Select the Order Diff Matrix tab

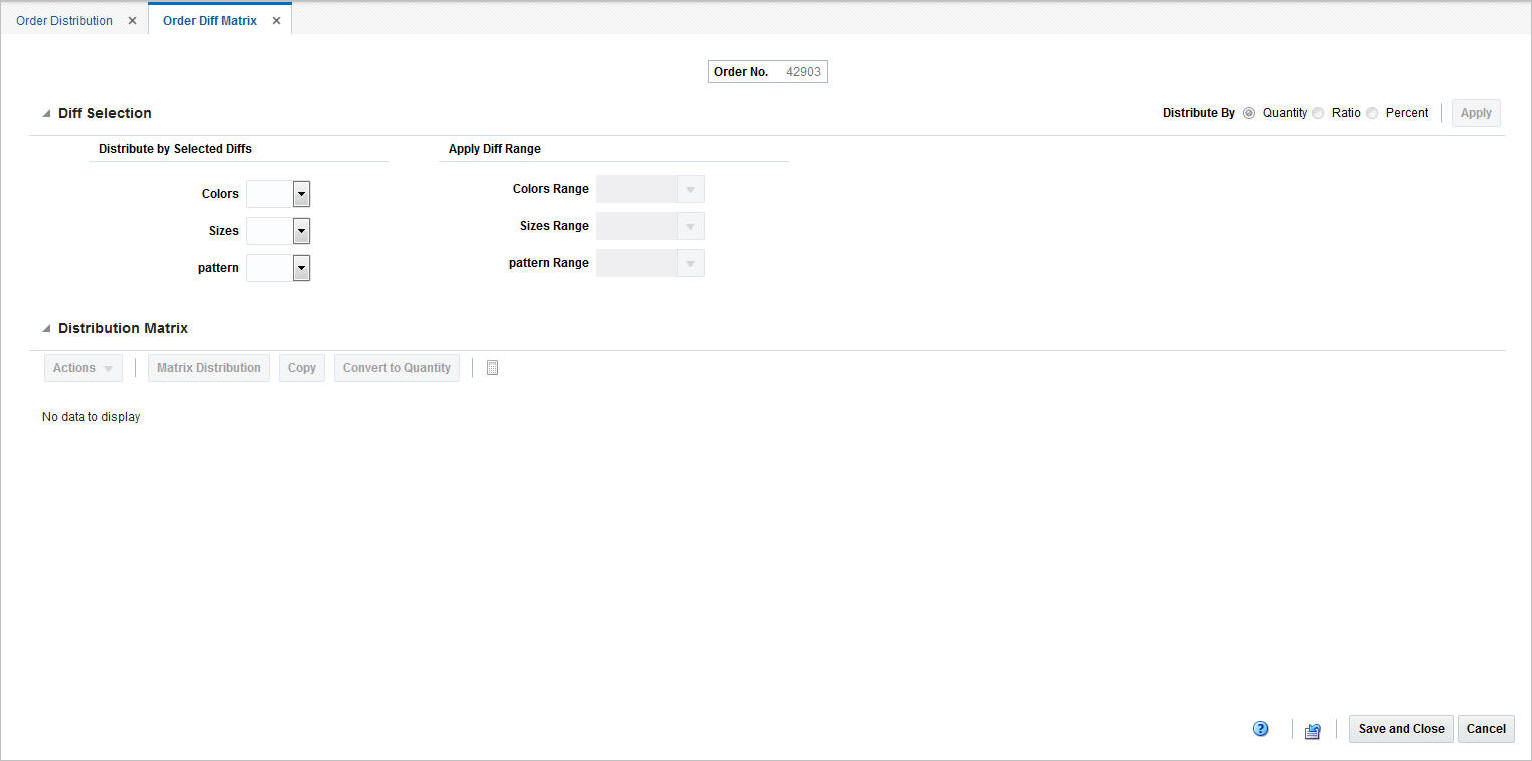coord(209,20)
